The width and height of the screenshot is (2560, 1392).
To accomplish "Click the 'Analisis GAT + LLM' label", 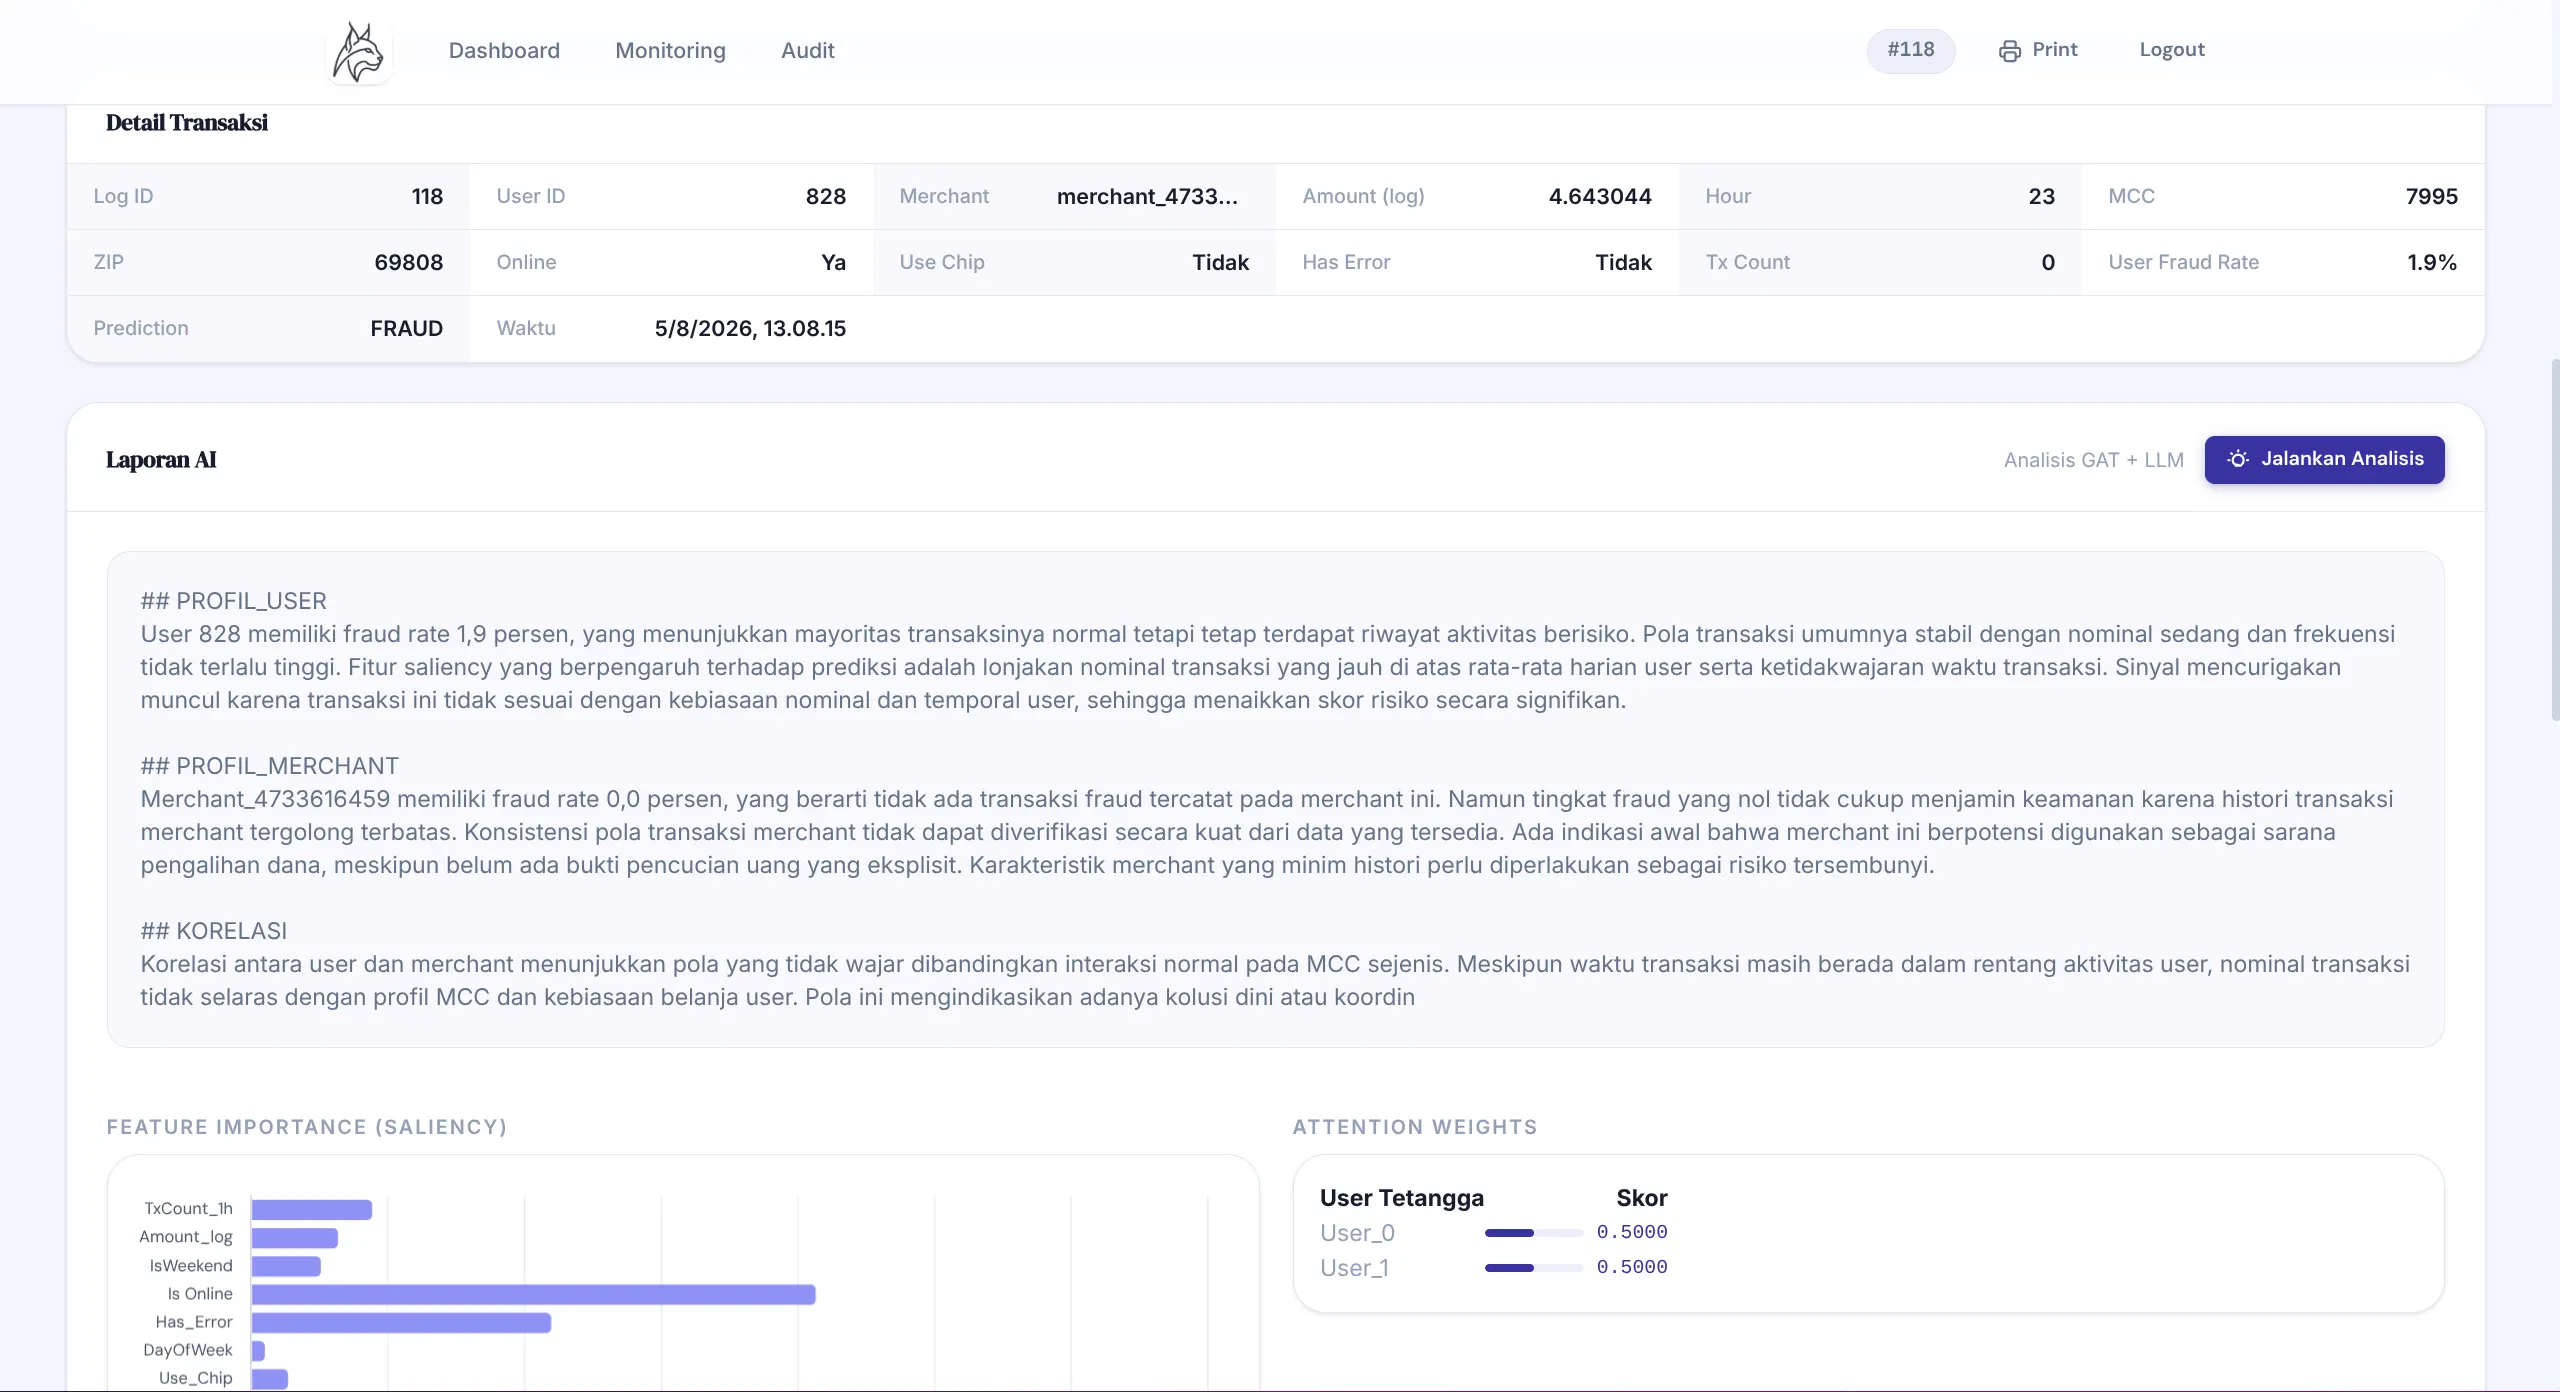I will click(x=2093, y=460).
